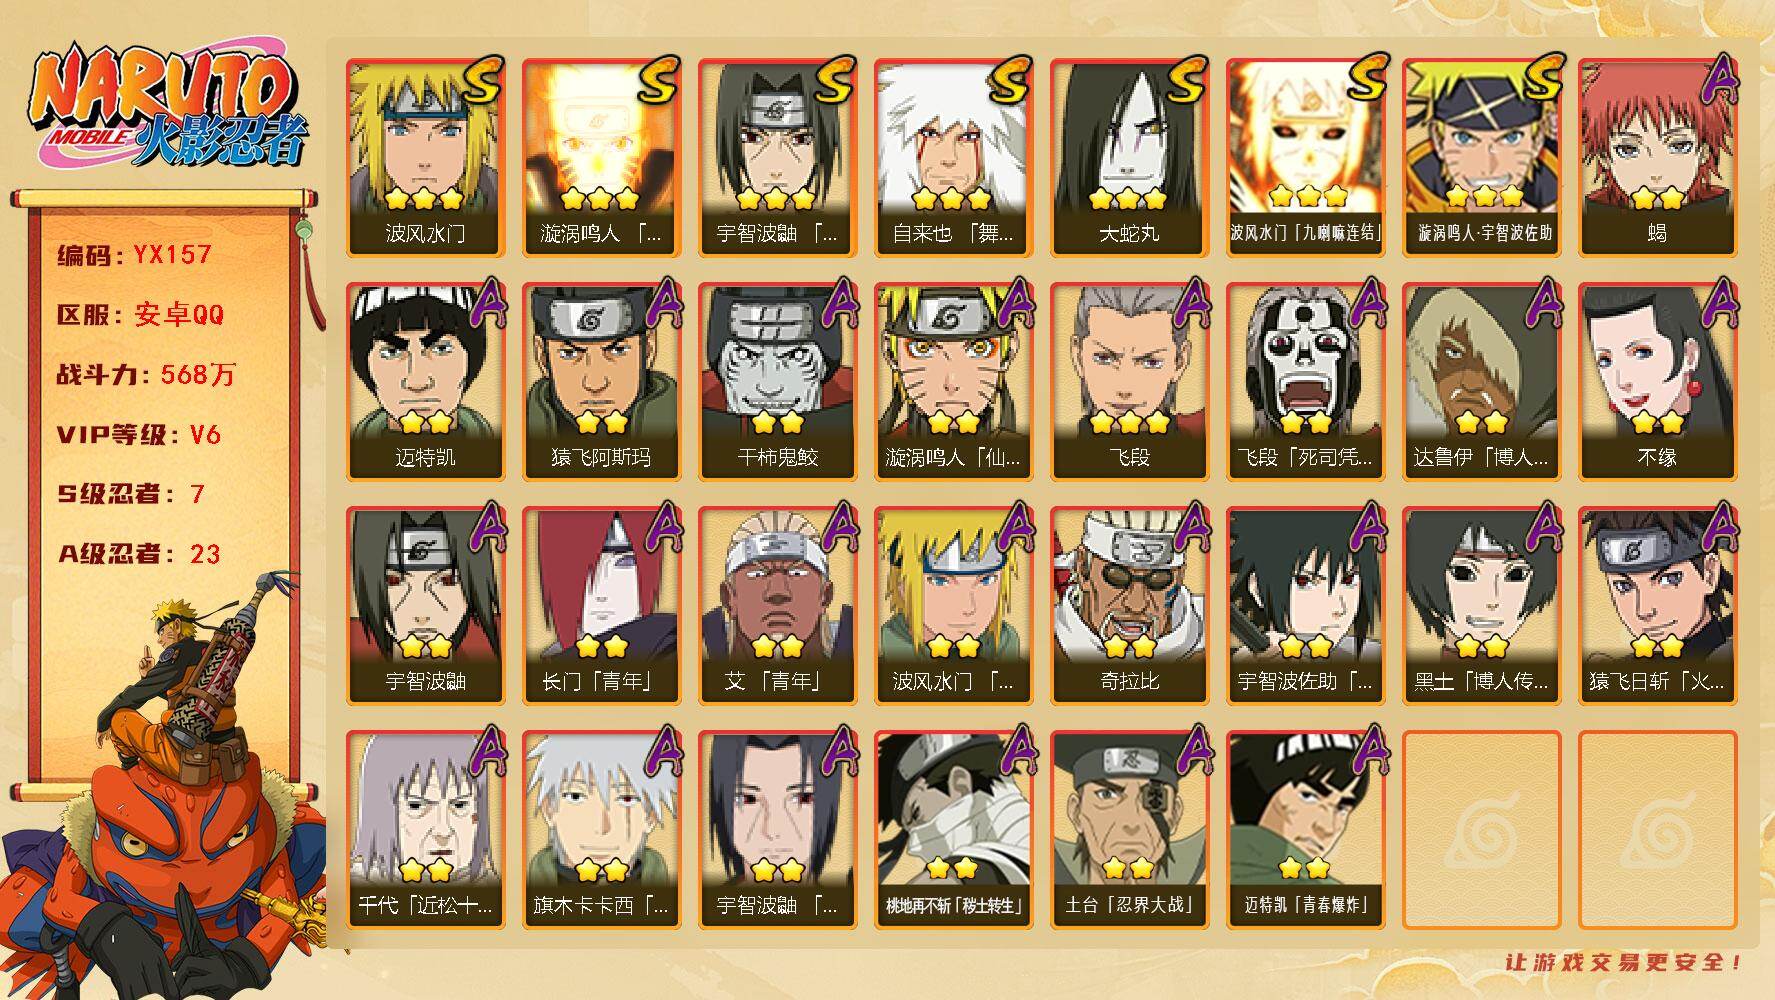Select the 奇拉比 character card

(x=1129, y=606)
